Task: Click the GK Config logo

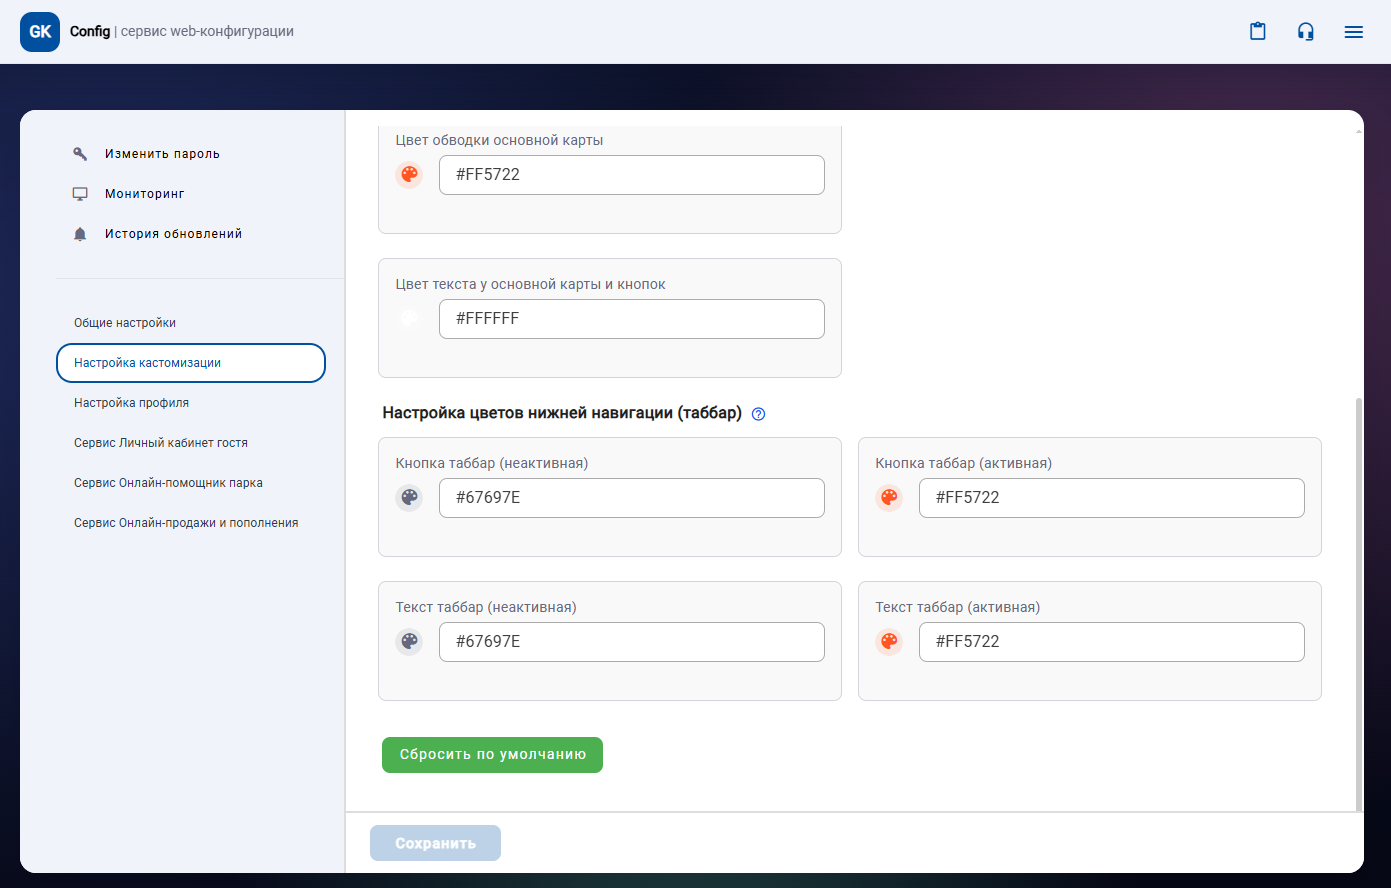Action: tap(40, 32)
